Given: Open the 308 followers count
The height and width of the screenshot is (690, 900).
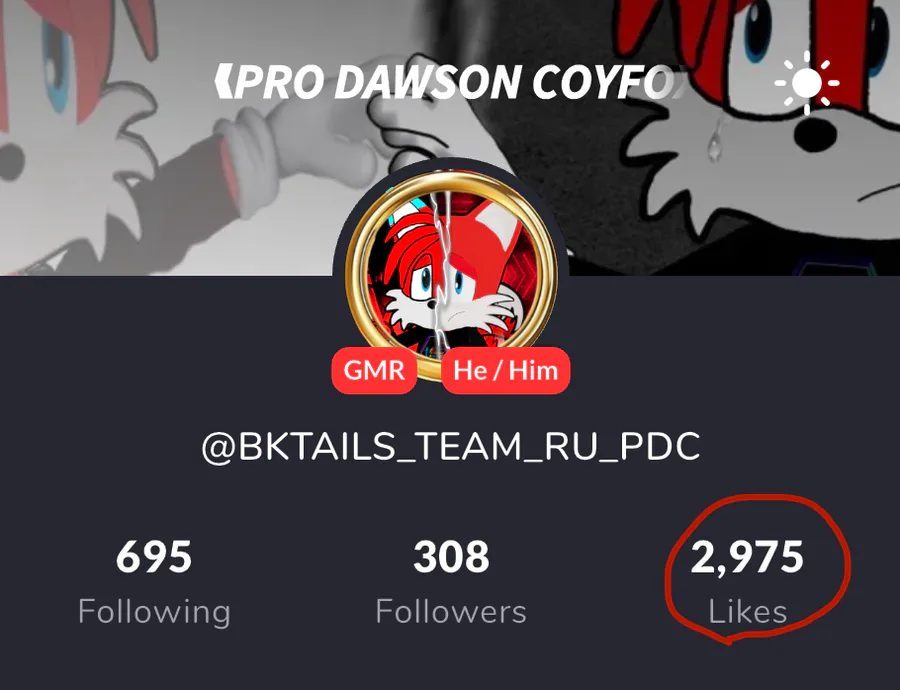Looking at the screenshot, I should tap(451, 556).
